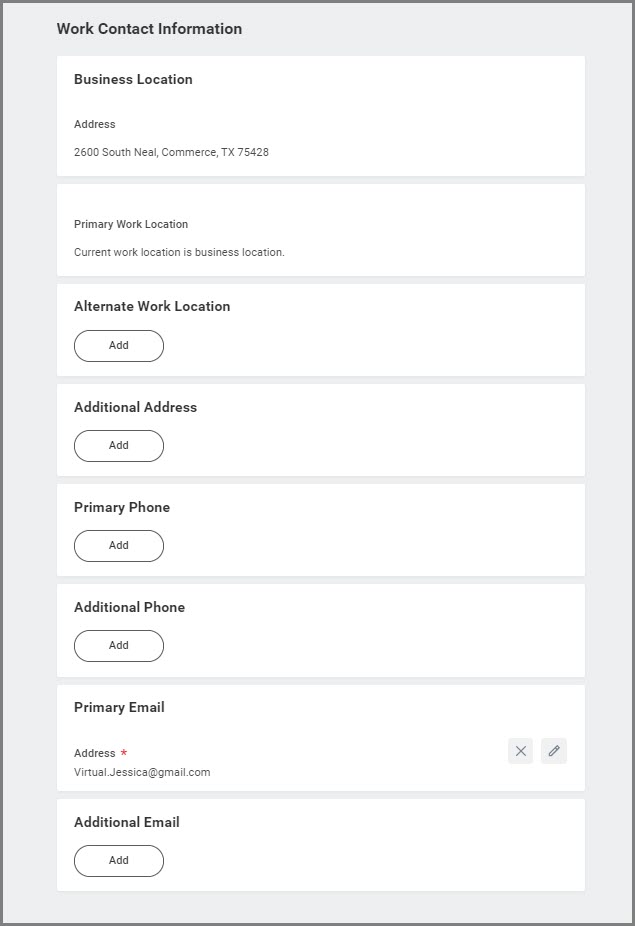The width and height of the screenshot is (635, 926).
Task: Click the Primary Work Location label
Action: (x=131, y=225)
